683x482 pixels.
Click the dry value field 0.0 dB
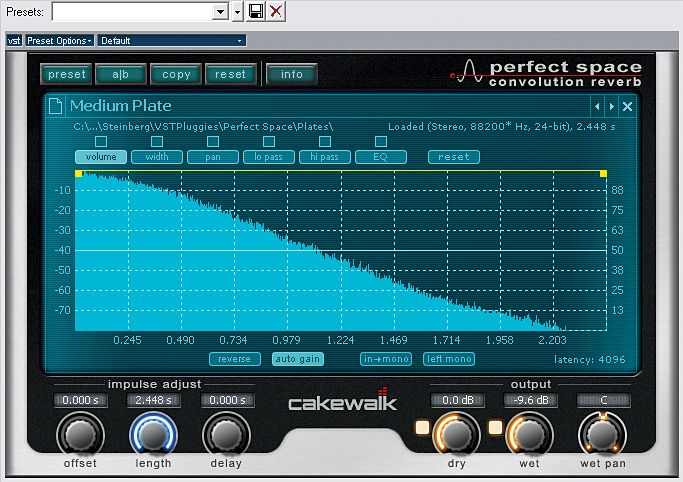pyautogui.click(x=457, y=400)
